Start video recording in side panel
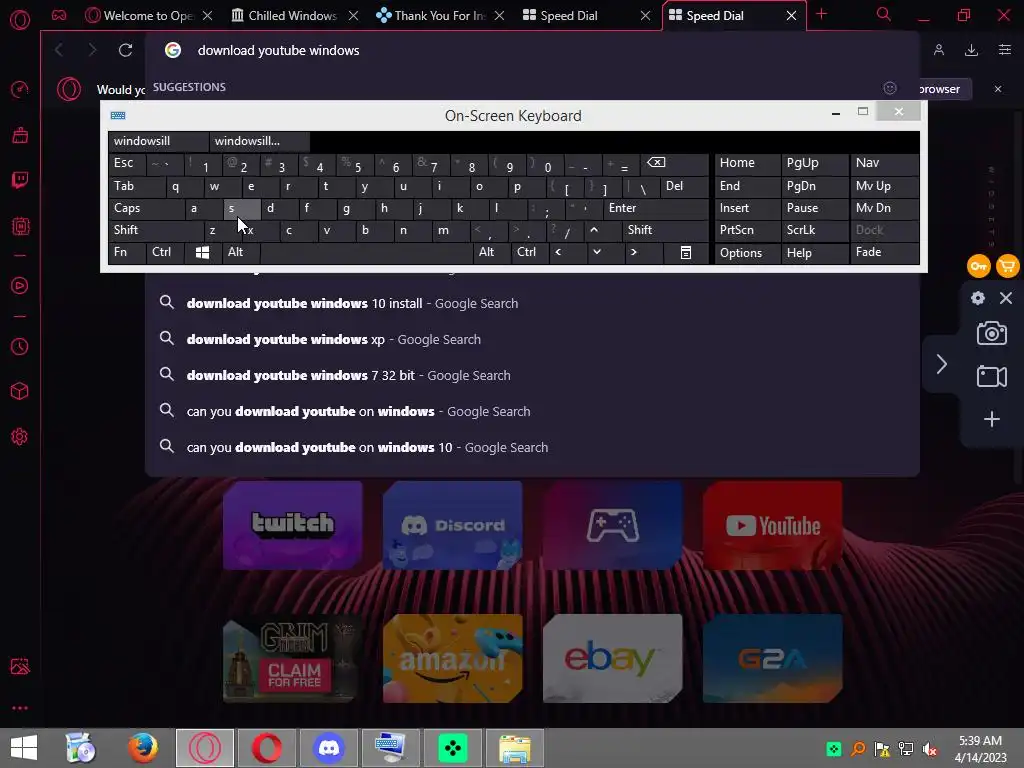Screen dimensions: 1024x768 (991, 376)
